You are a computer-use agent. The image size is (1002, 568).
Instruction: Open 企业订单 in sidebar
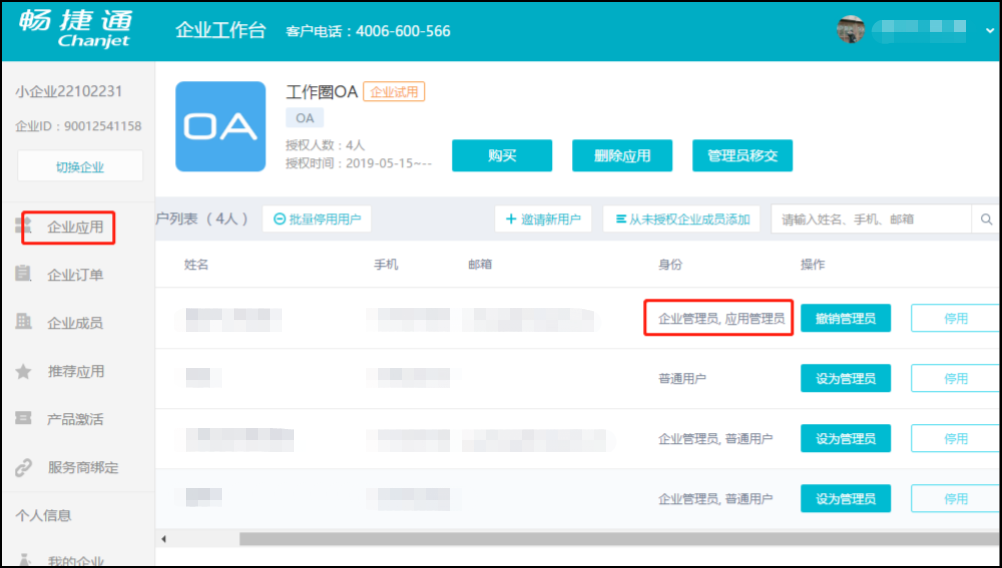(x=75, y=275)
